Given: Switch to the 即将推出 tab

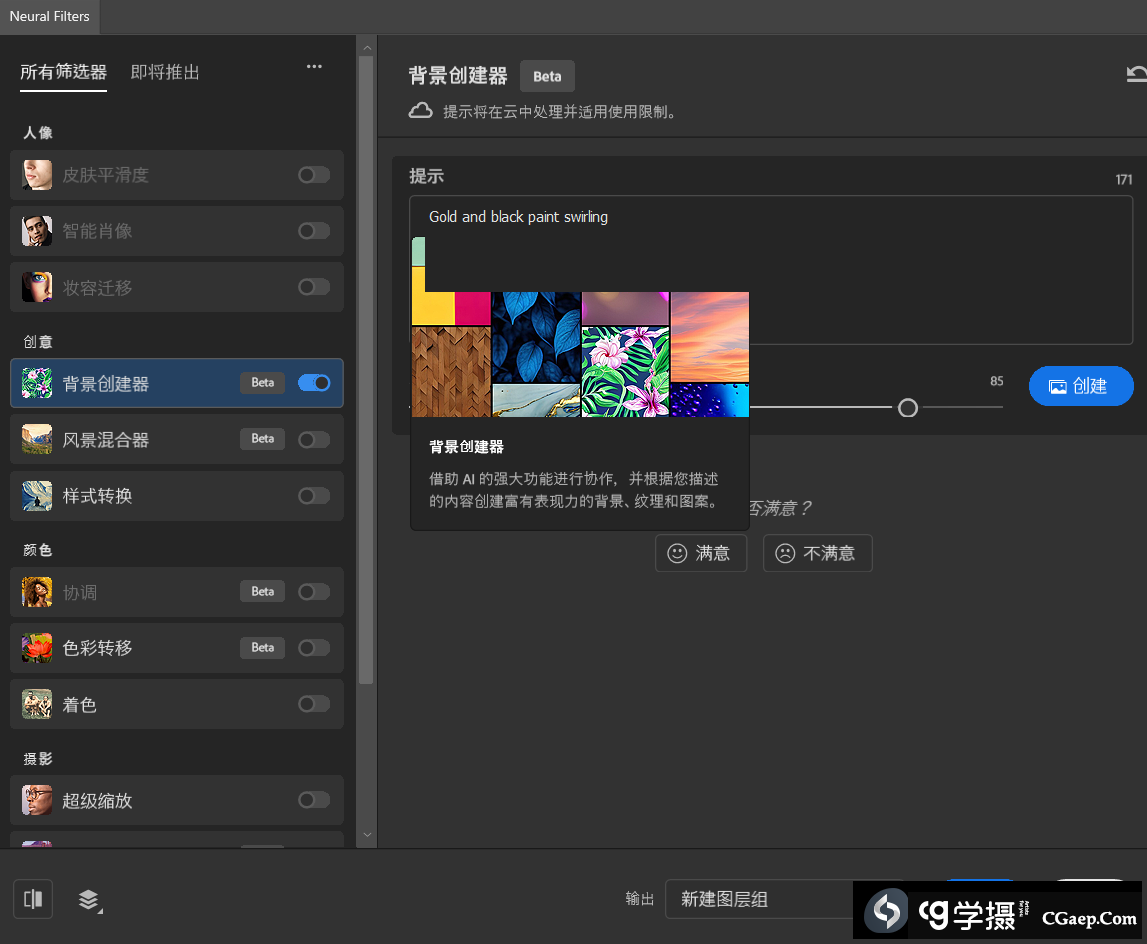Looking at the screenshot, I should pos(164,72).
